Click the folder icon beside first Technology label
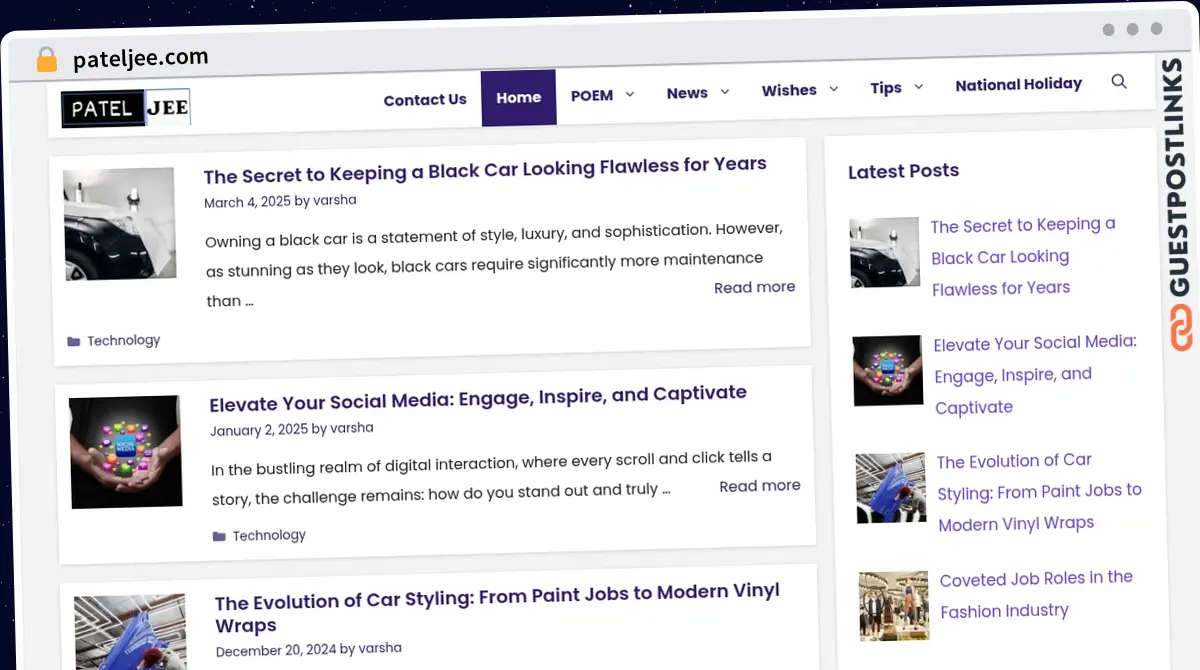 pos(74,341)
